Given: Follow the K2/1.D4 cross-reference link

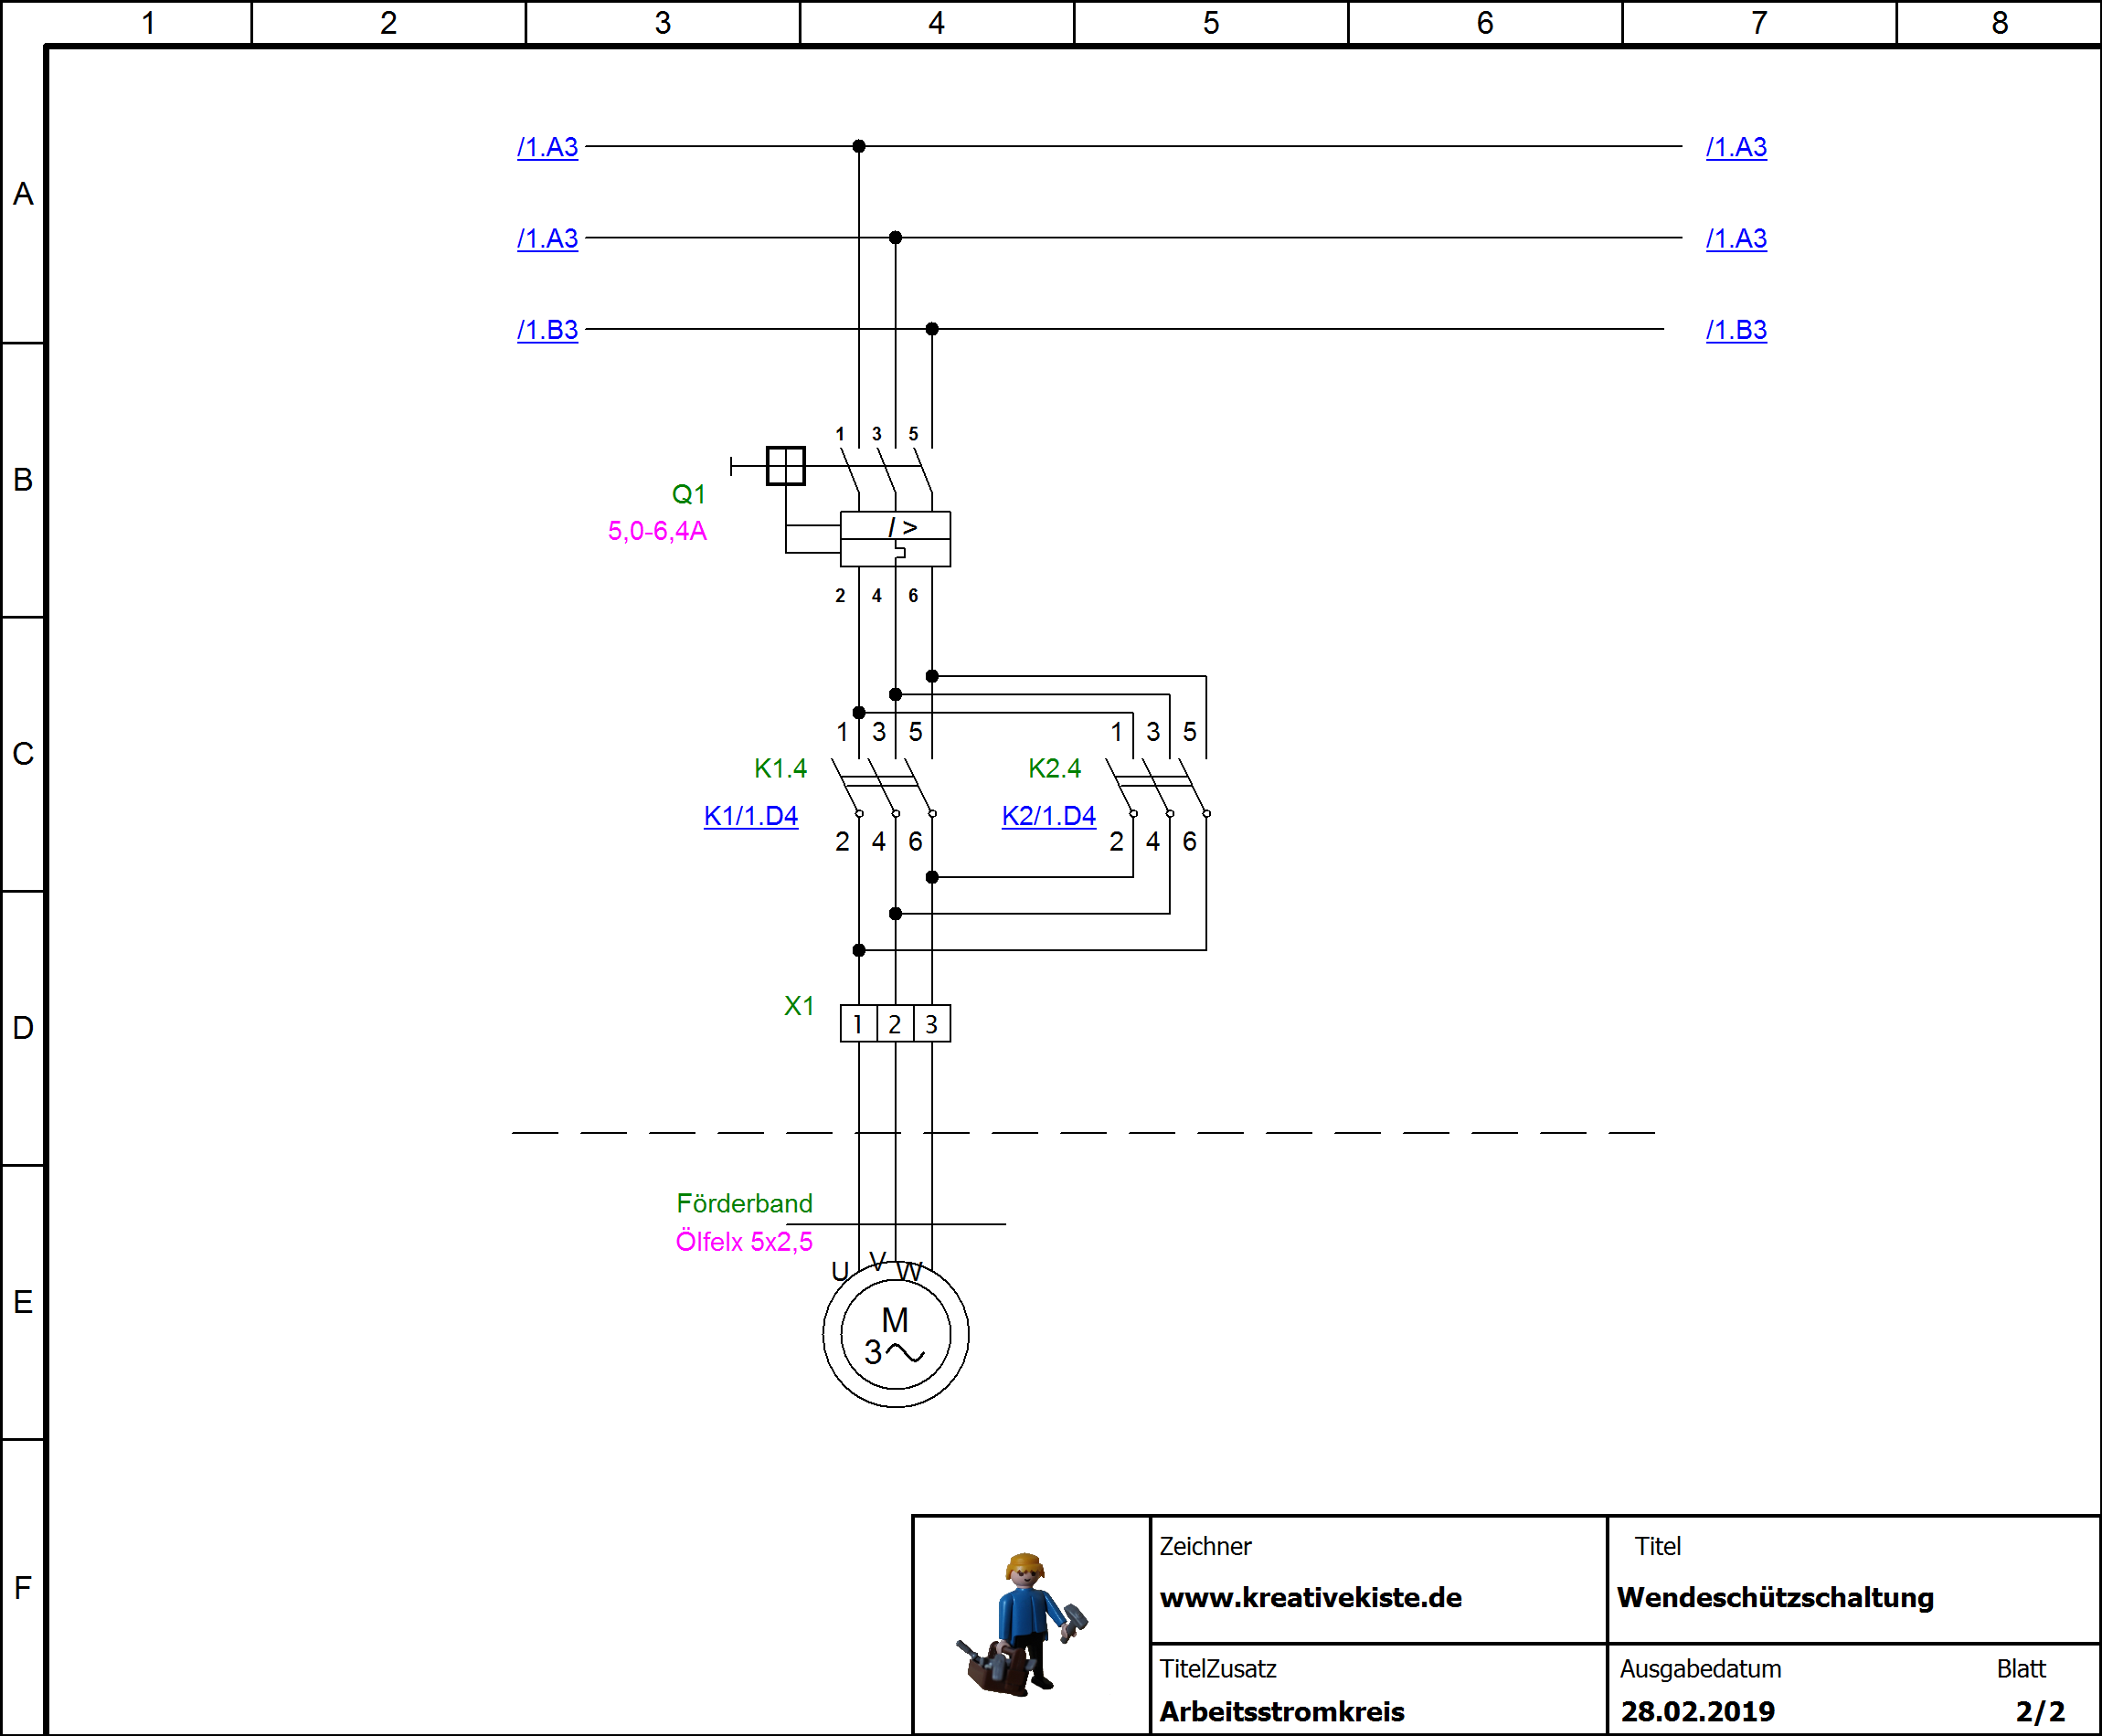Looking at the screenshot, I should 1048,816.
